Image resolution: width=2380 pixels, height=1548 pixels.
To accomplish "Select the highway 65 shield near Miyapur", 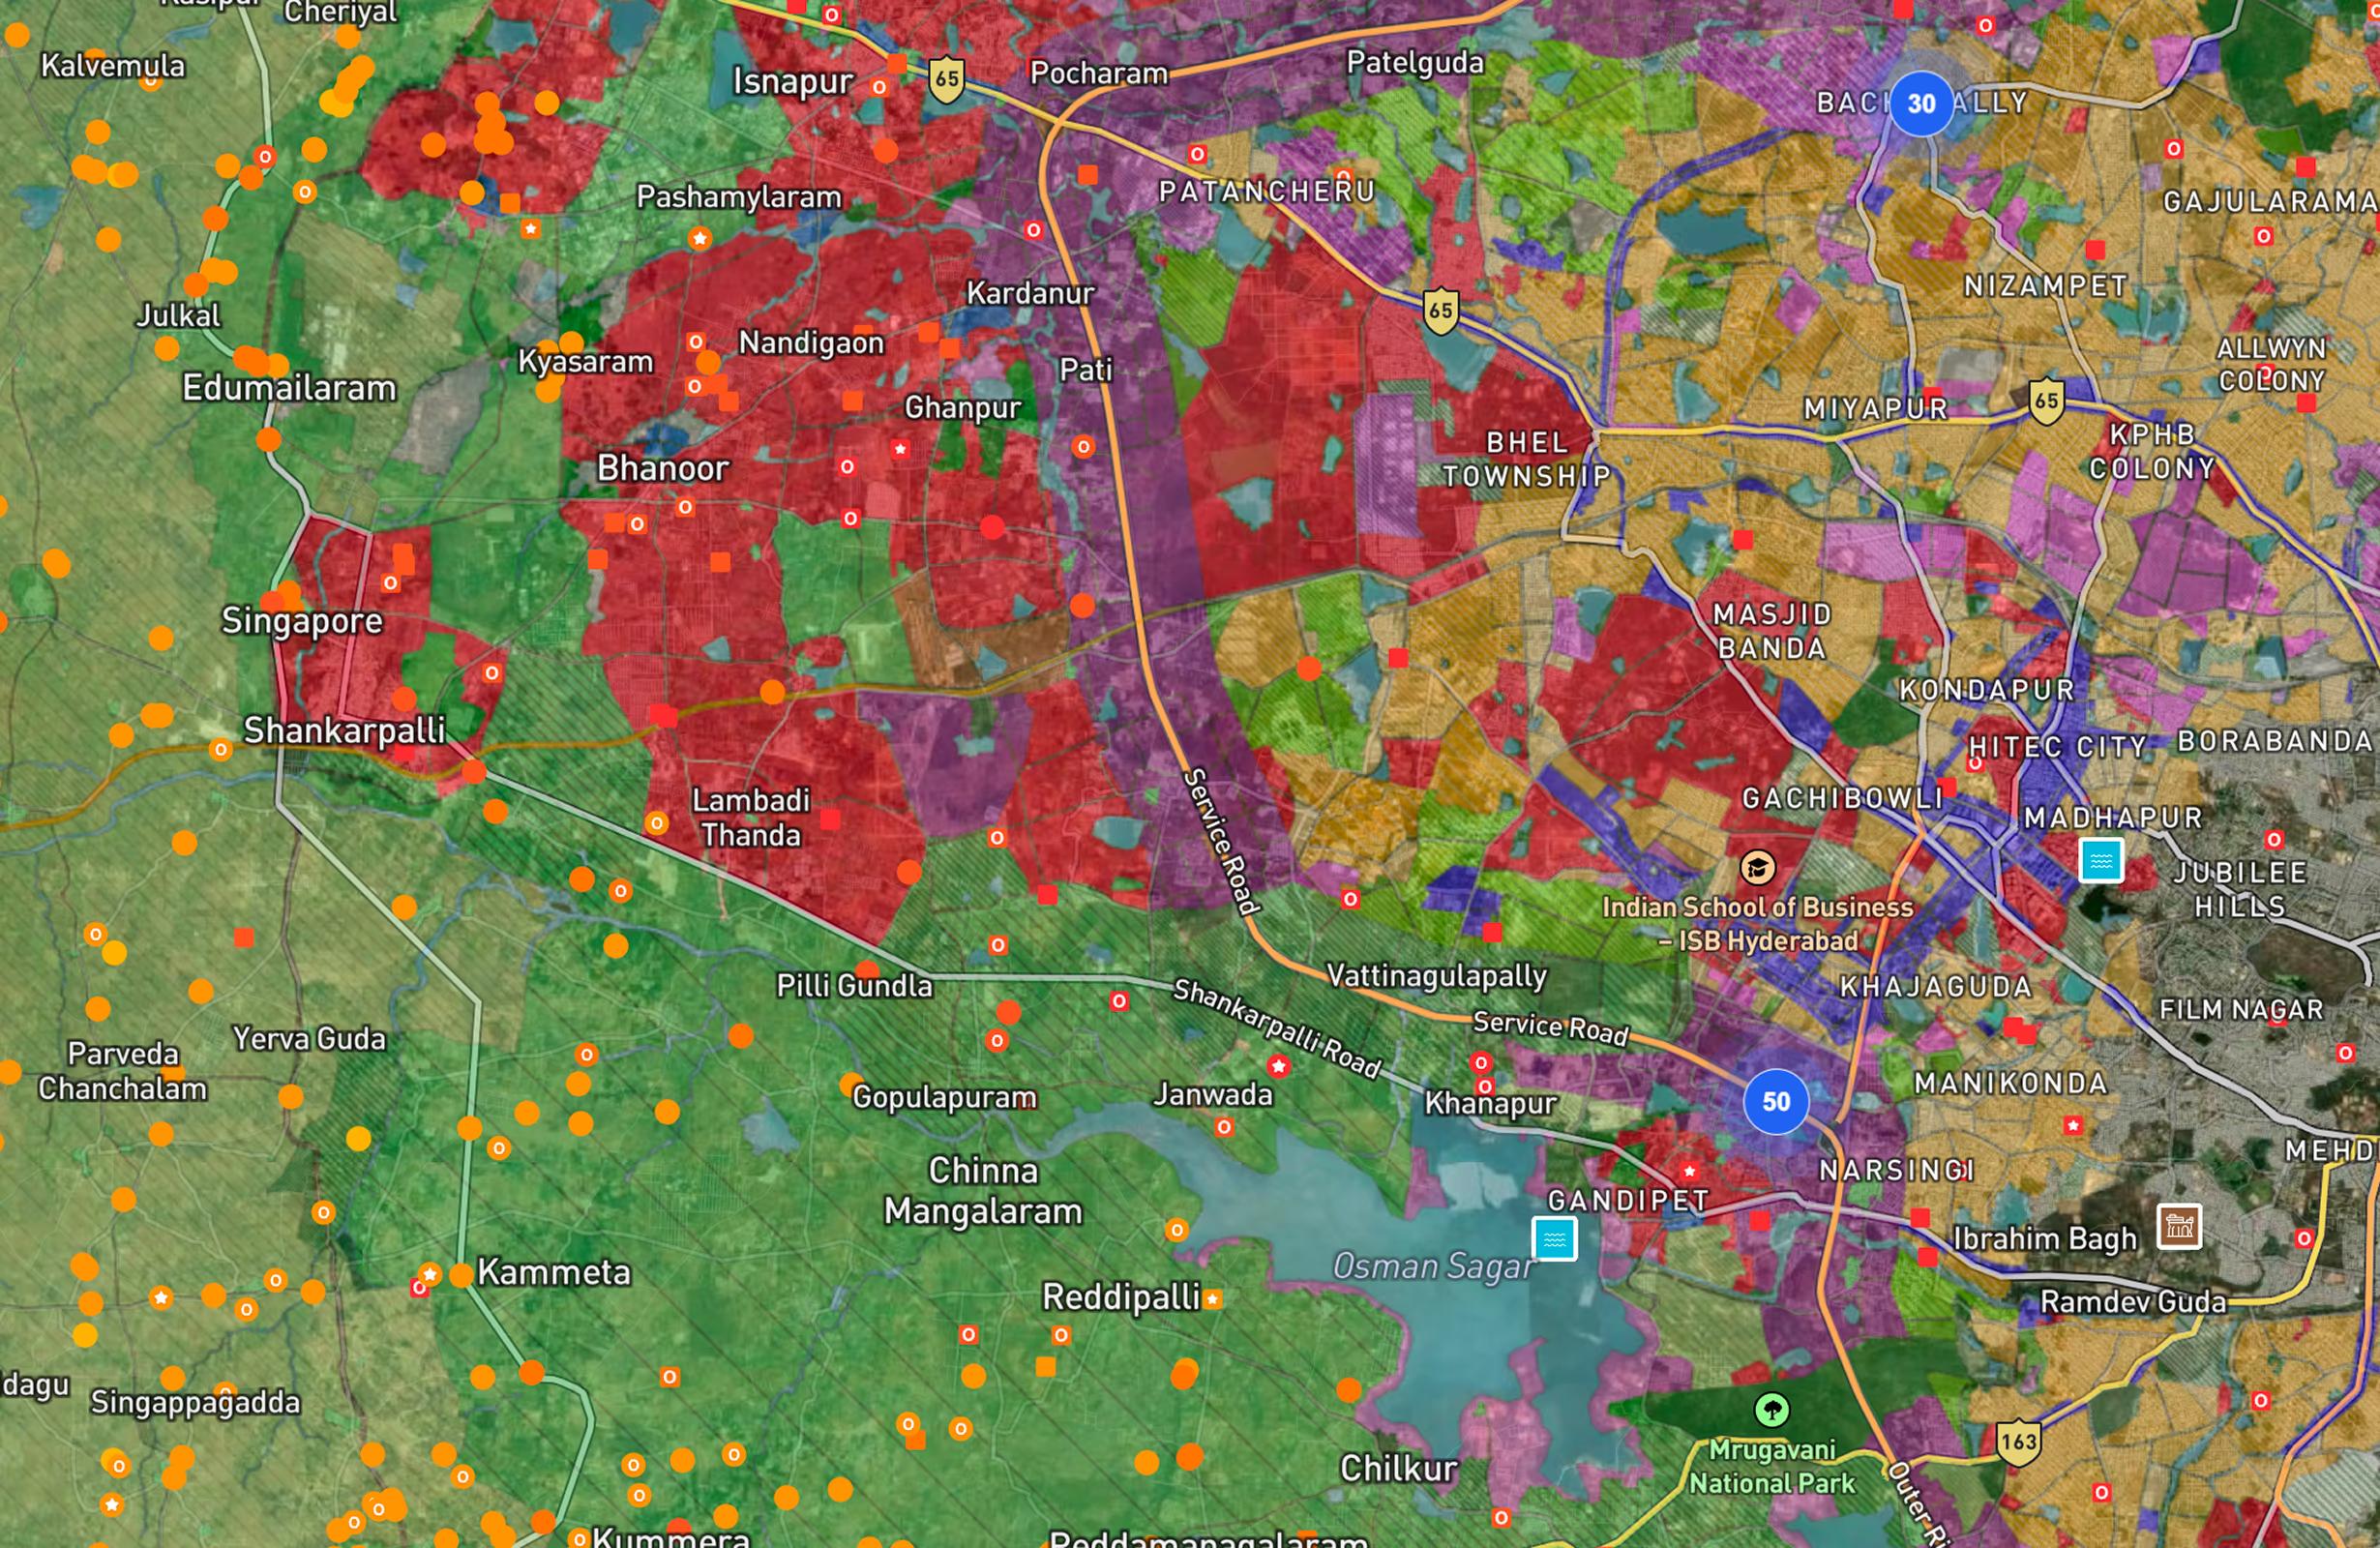I will (2046, 402).
